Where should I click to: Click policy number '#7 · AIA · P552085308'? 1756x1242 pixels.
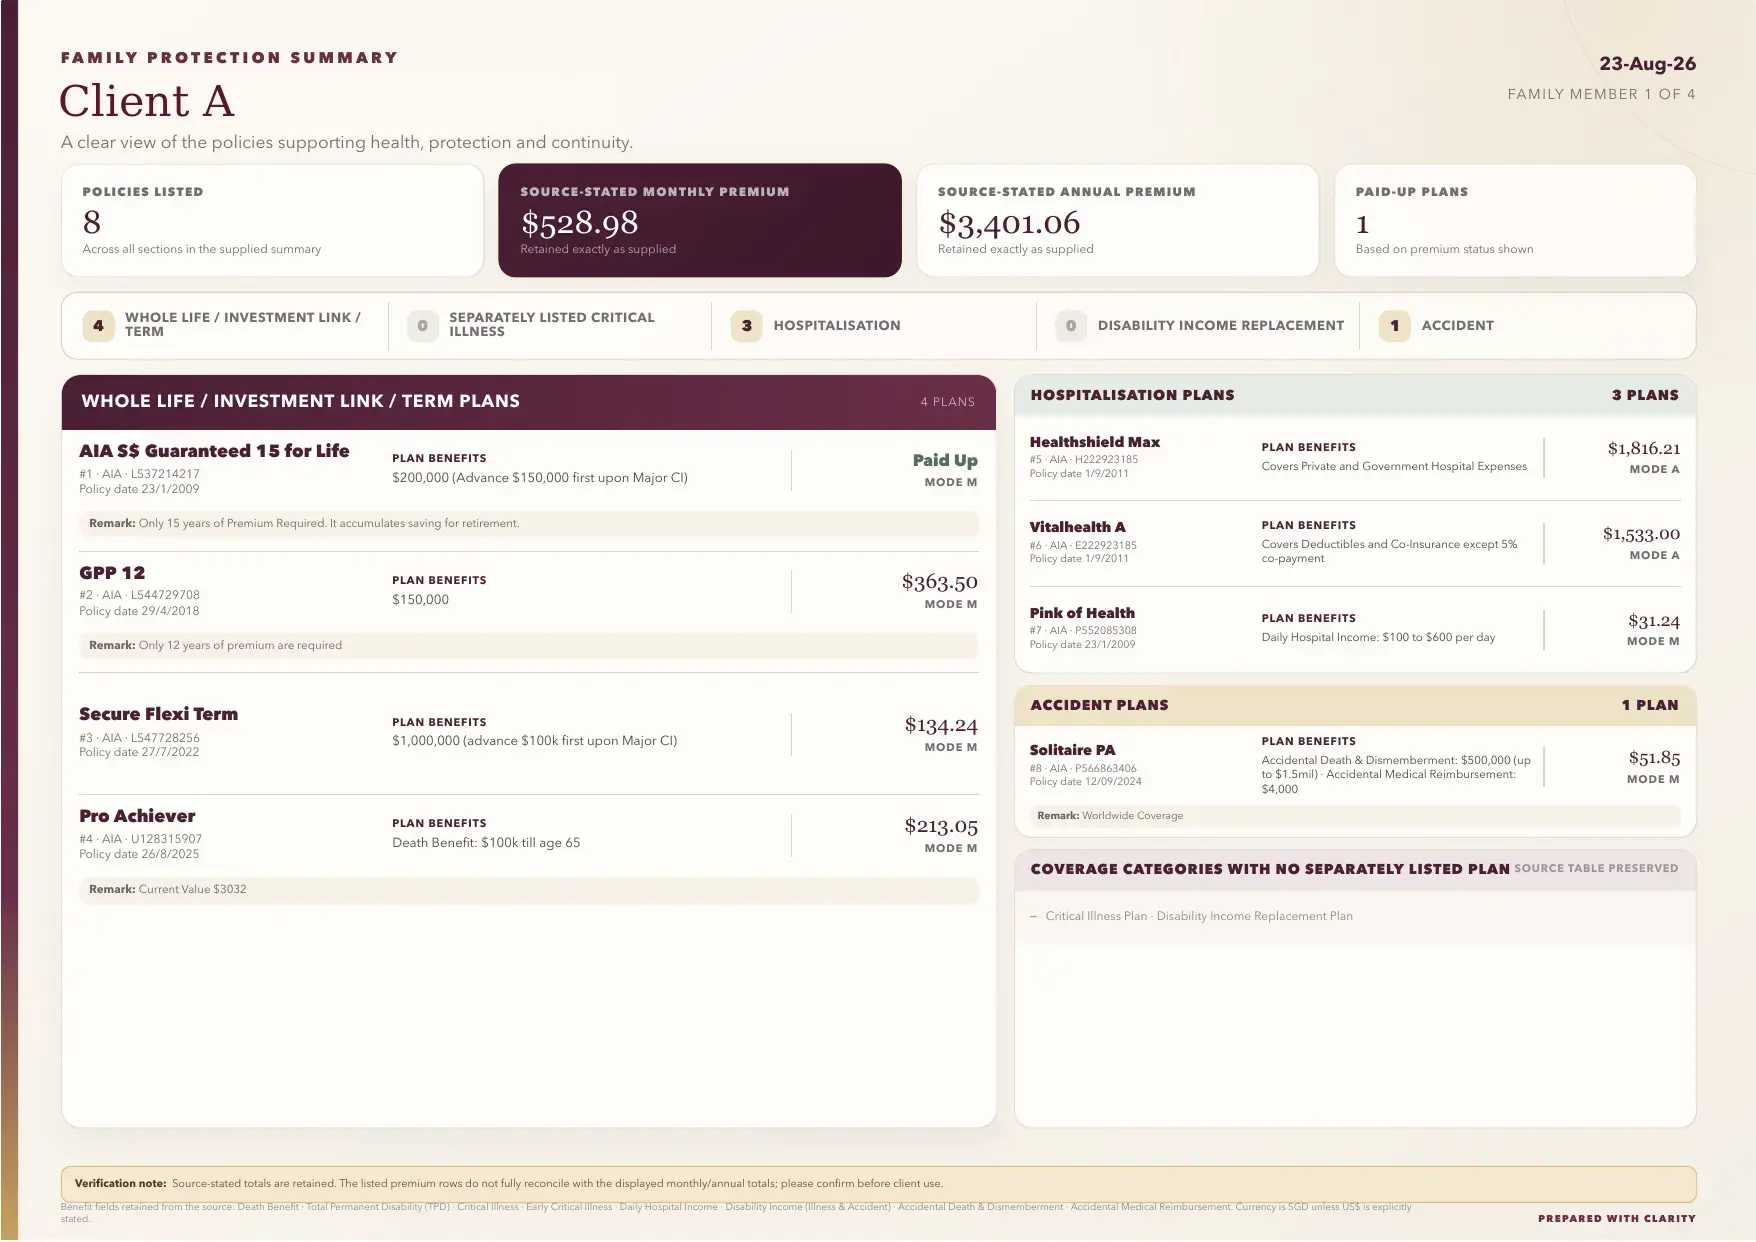click(x=1083, y=631)
